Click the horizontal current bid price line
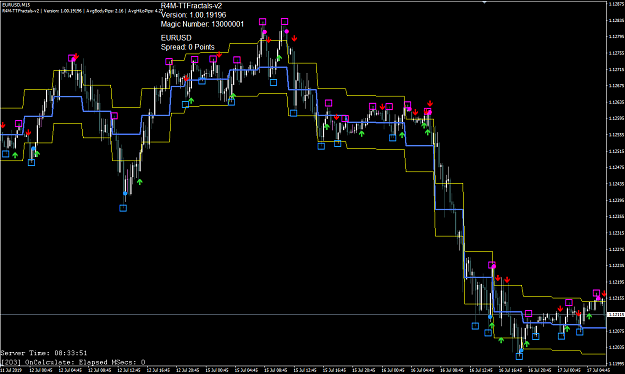625x374 pixels. [303, 315]
